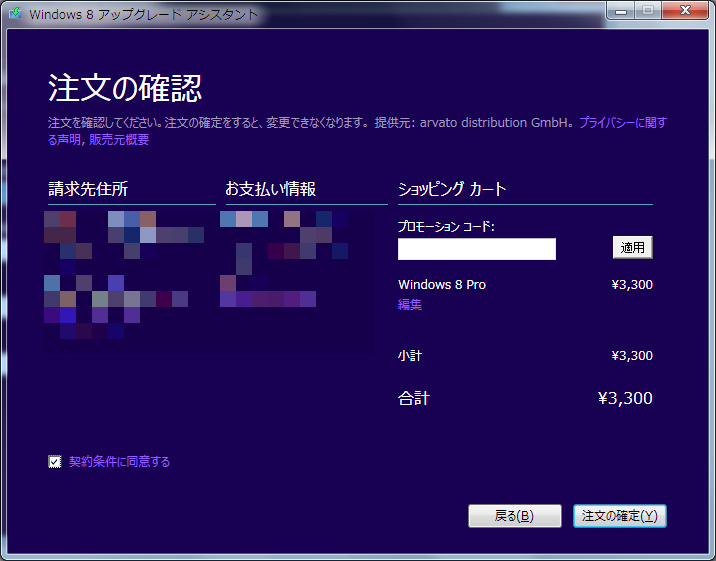Click the 請求先住所 section heading

coord(88,189)
